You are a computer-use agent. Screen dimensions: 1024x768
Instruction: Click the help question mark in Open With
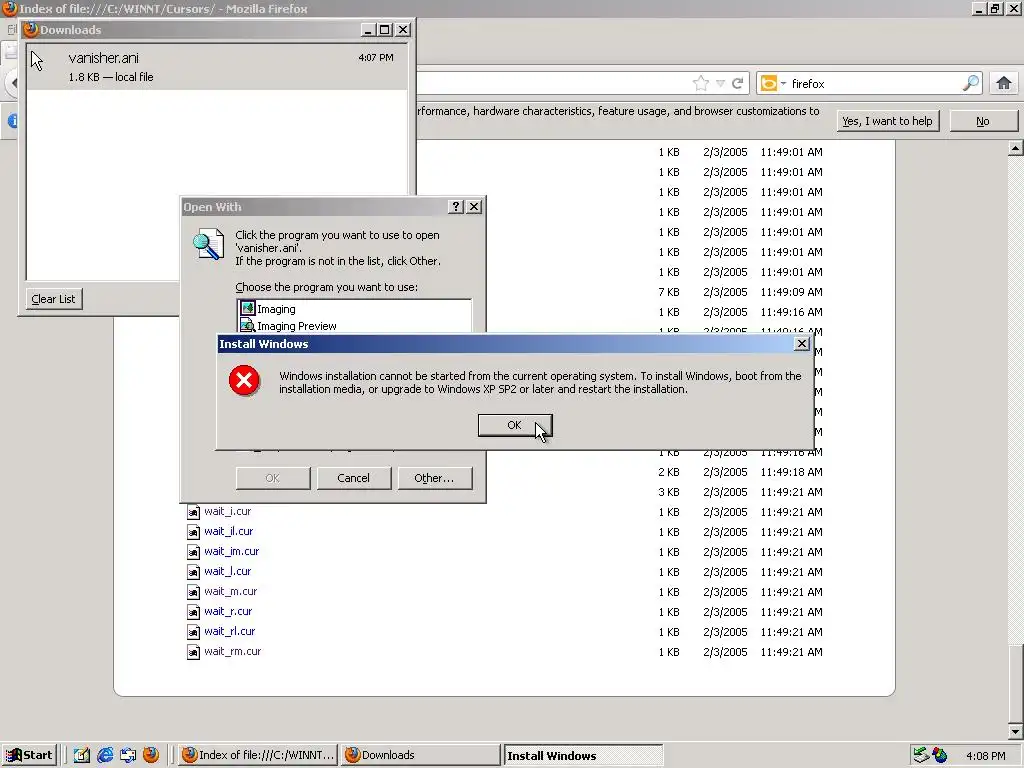[456, 206]
